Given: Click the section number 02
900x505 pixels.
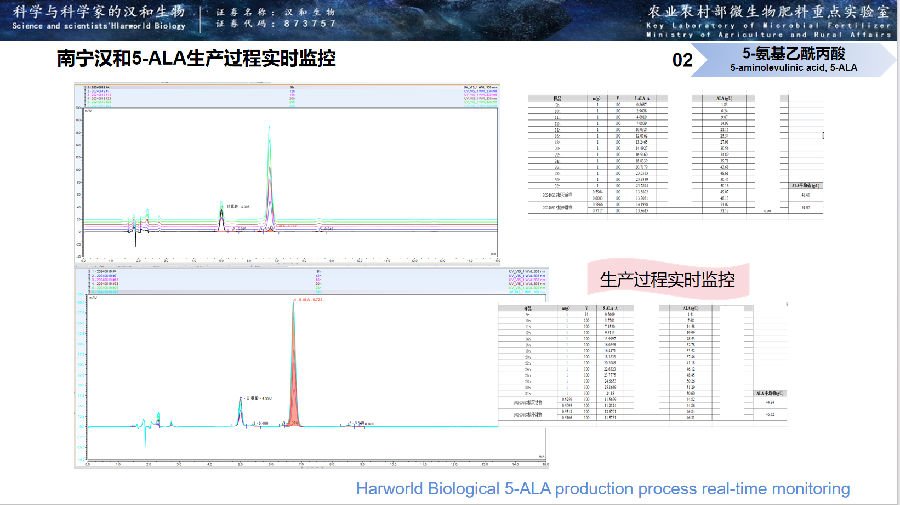Looking at the screenshot, I should click(x=683, y=60).
